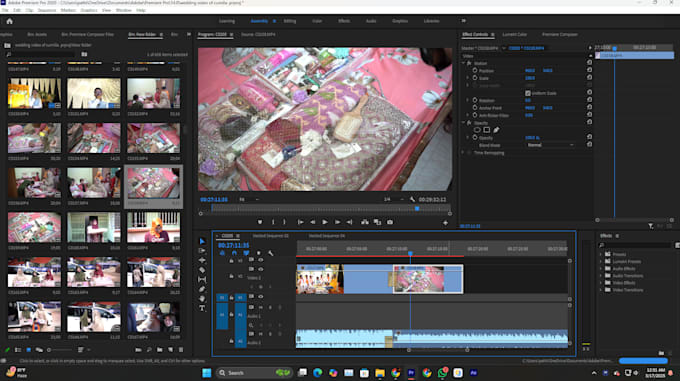
Task: Create 4-point rectangle mask under Opacity
Action: coord(487,130)
